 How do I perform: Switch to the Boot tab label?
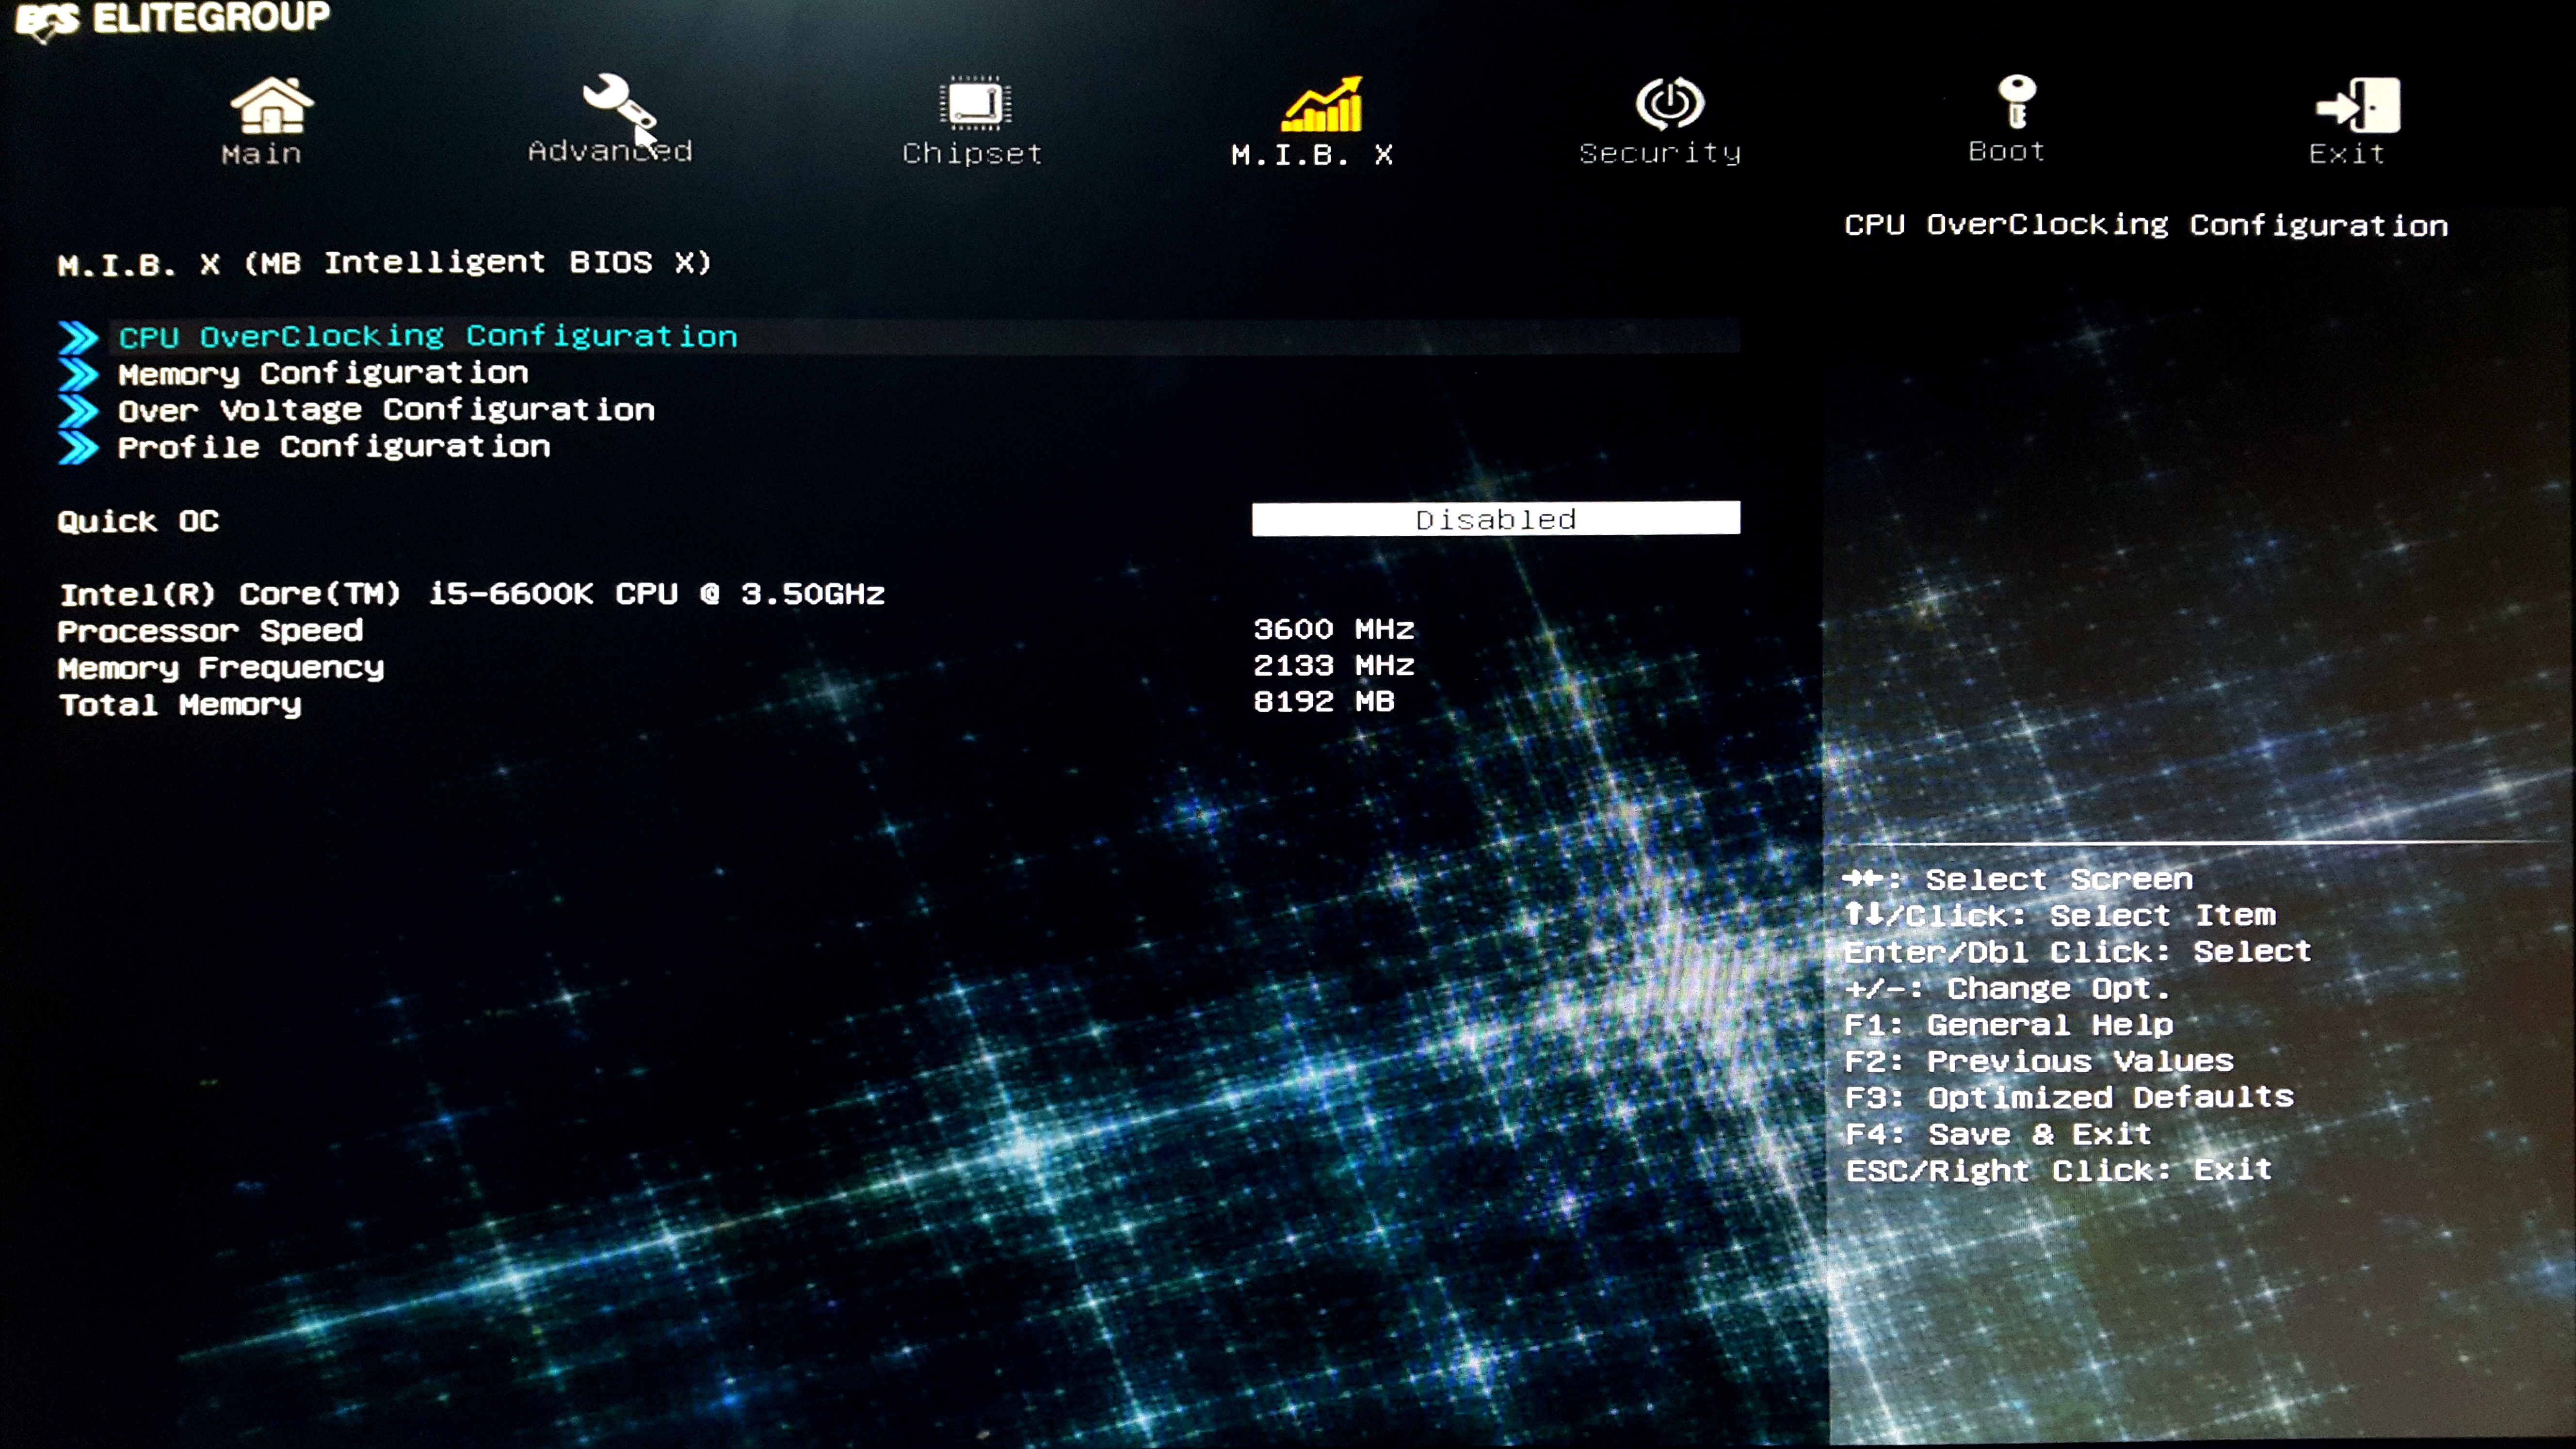coord(2006,152)
